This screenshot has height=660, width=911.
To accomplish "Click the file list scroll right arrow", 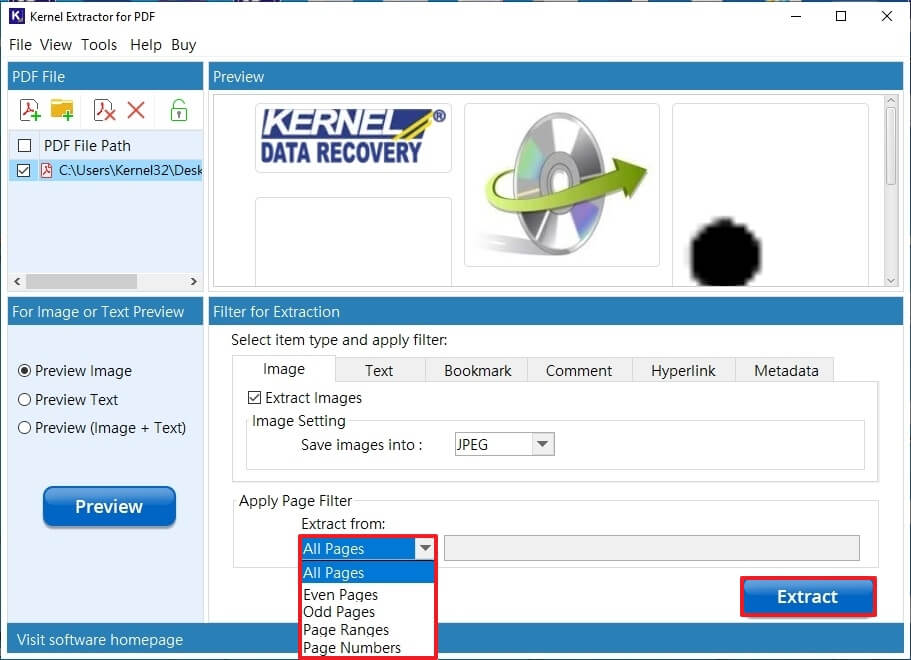I will [x=193, y=281].
